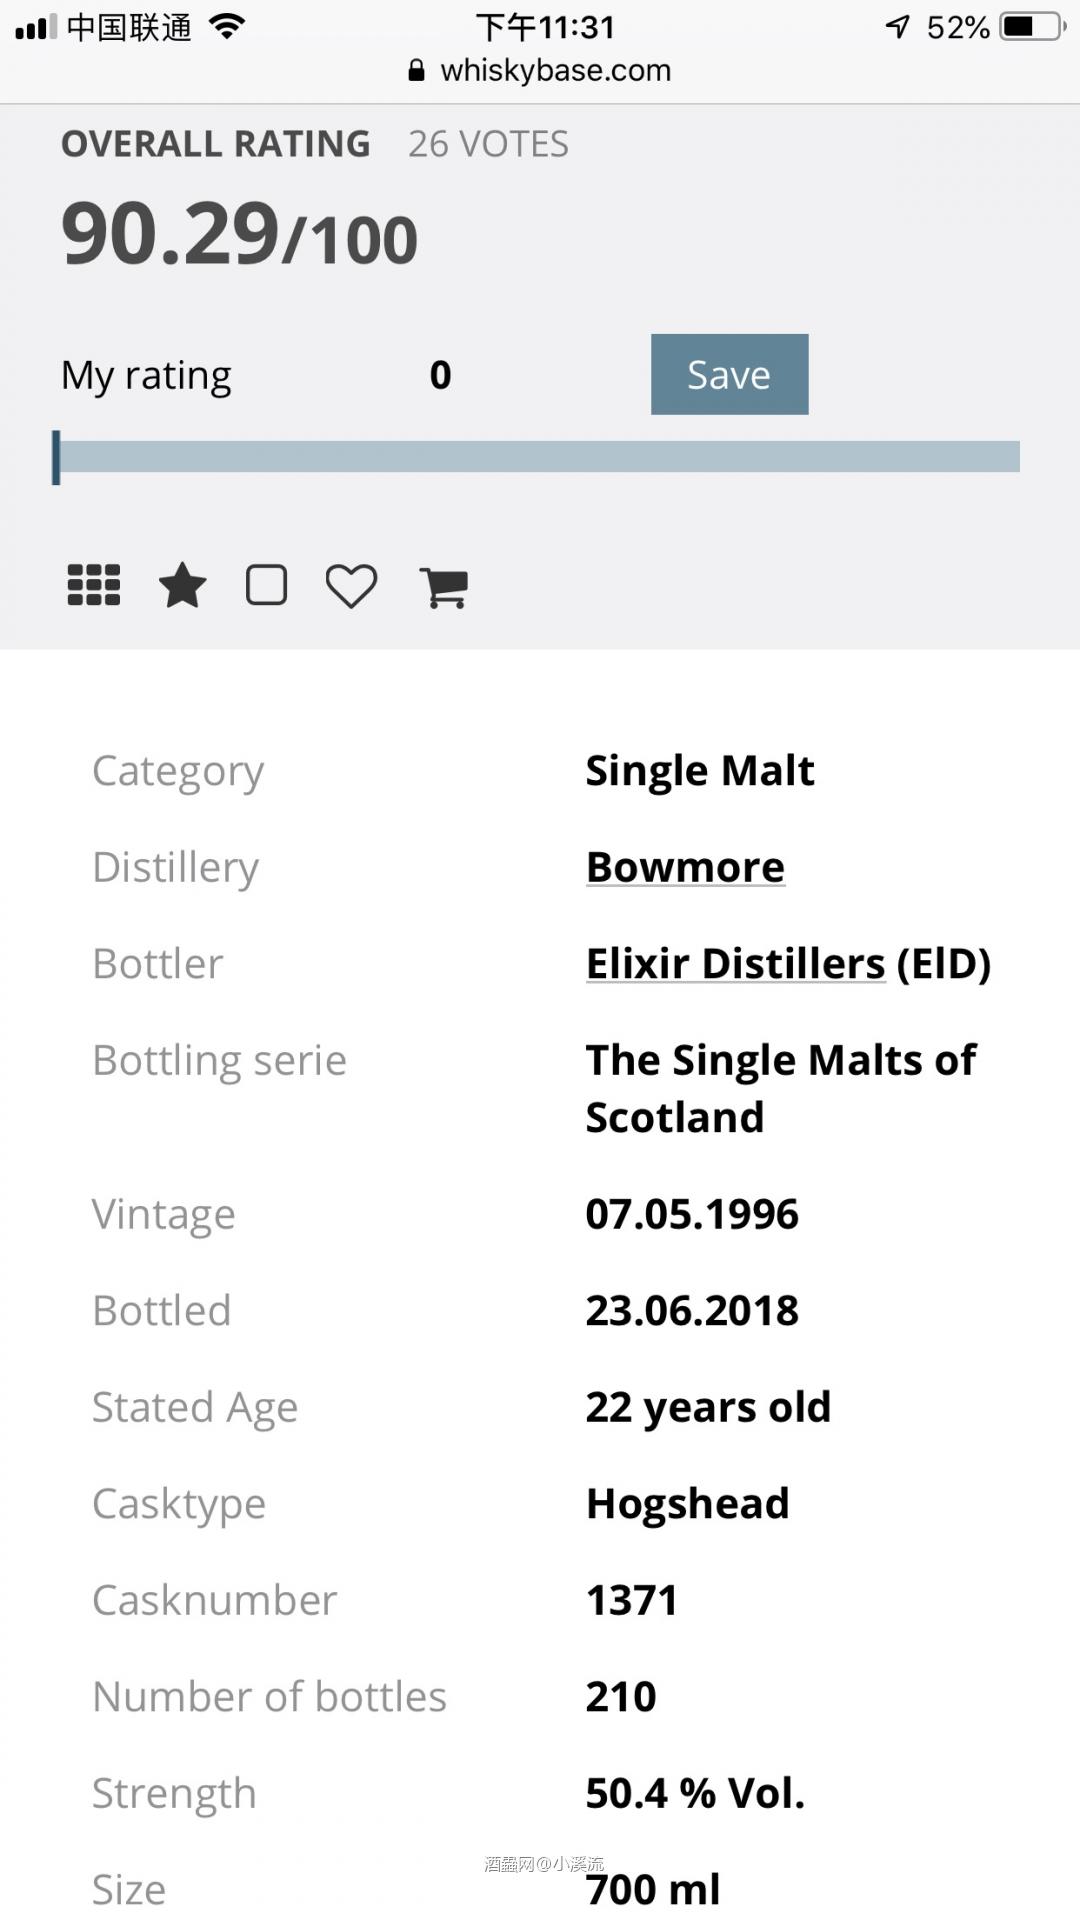Tap the shopping cart icon
This screenshot has height=1920, width=1080.
click(x=444, y=586)
